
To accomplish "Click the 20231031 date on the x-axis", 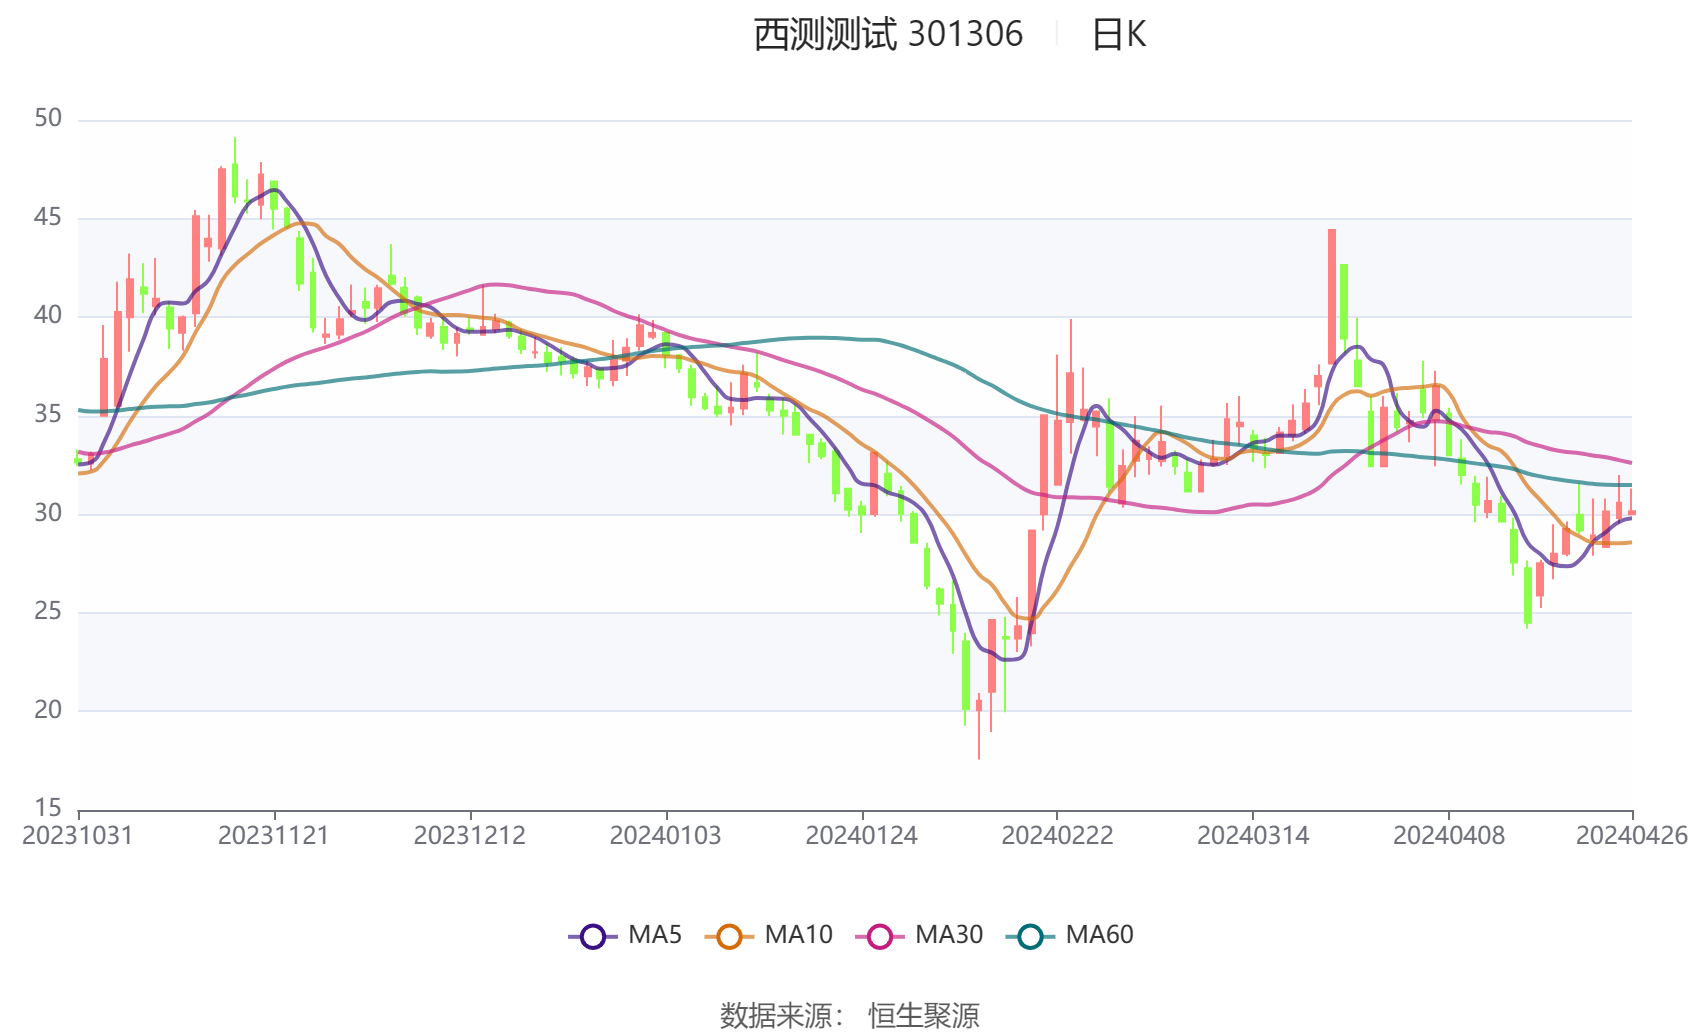I will point(78,836).
